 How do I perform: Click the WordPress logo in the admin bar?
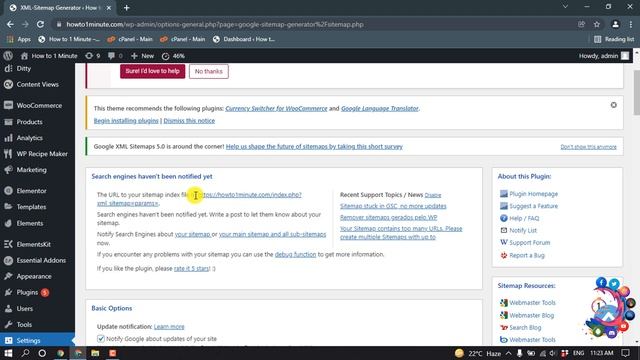8,56
